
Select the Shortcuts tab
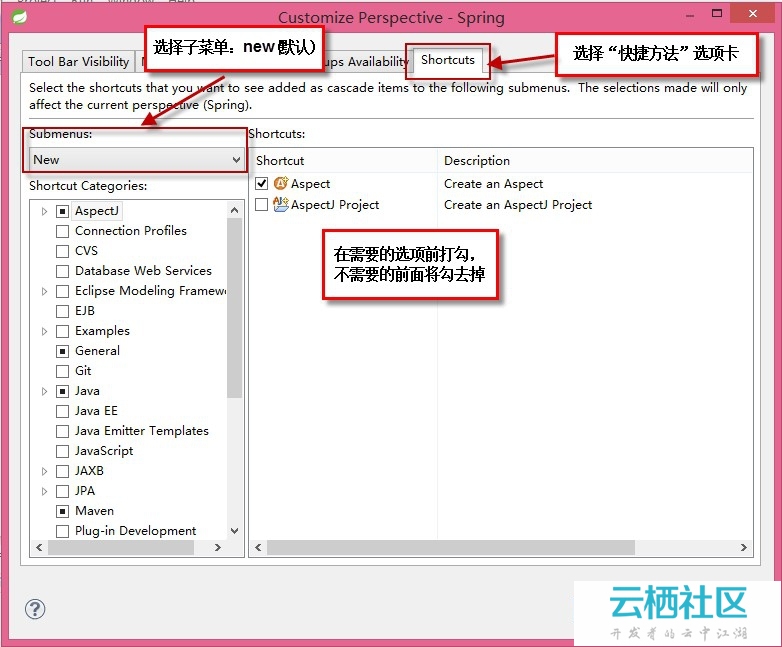coord(447,60)
